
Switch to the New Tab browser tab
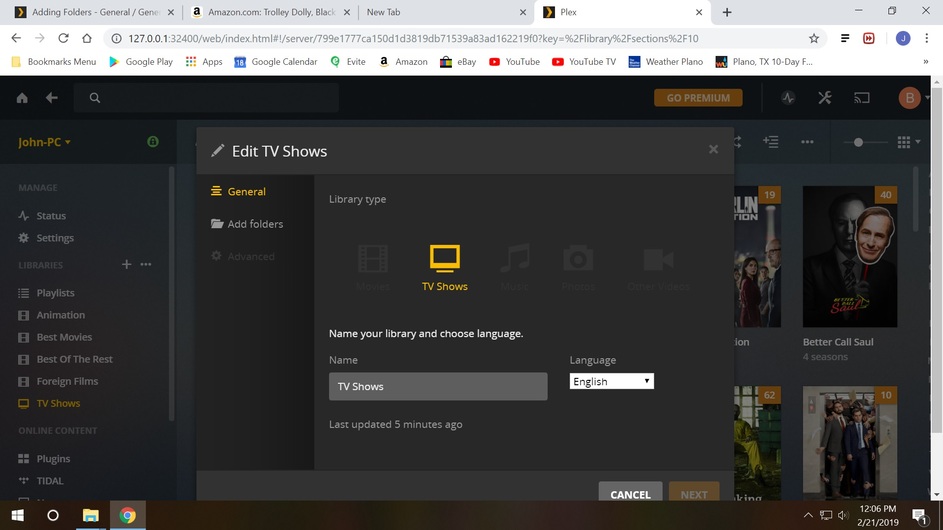coord(446,12)
